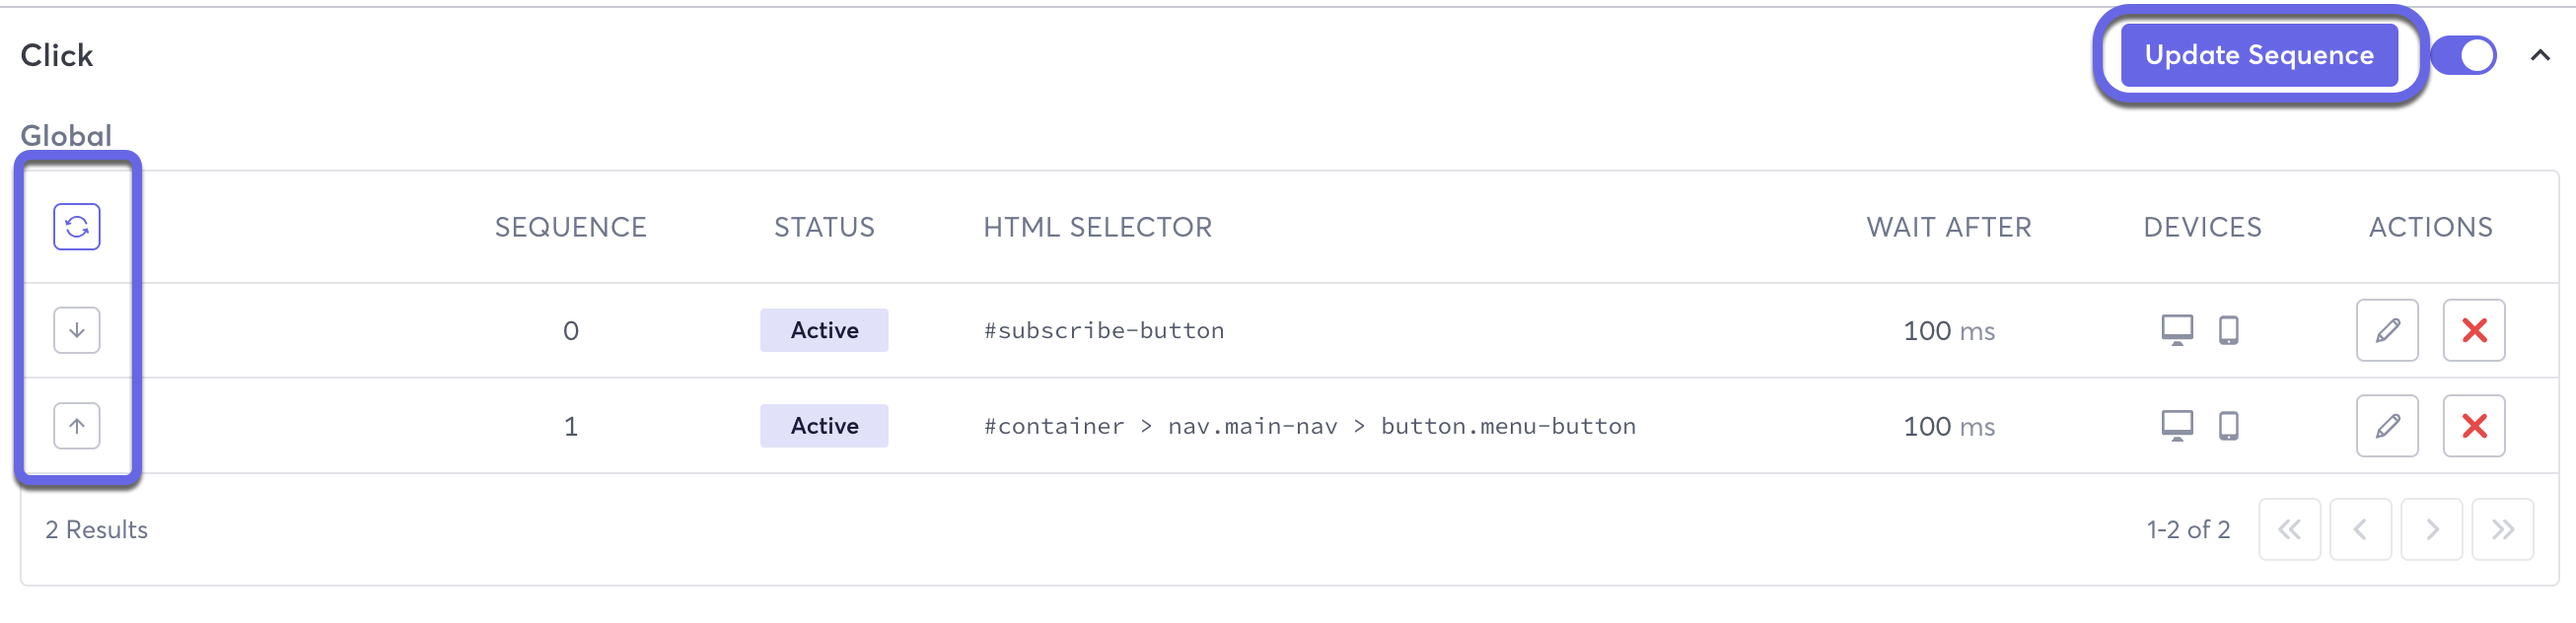The height and width of the screenshot is (623, 2576).
Task: Delete the #subscribe-button row via red X
Action: (2474, 330)
